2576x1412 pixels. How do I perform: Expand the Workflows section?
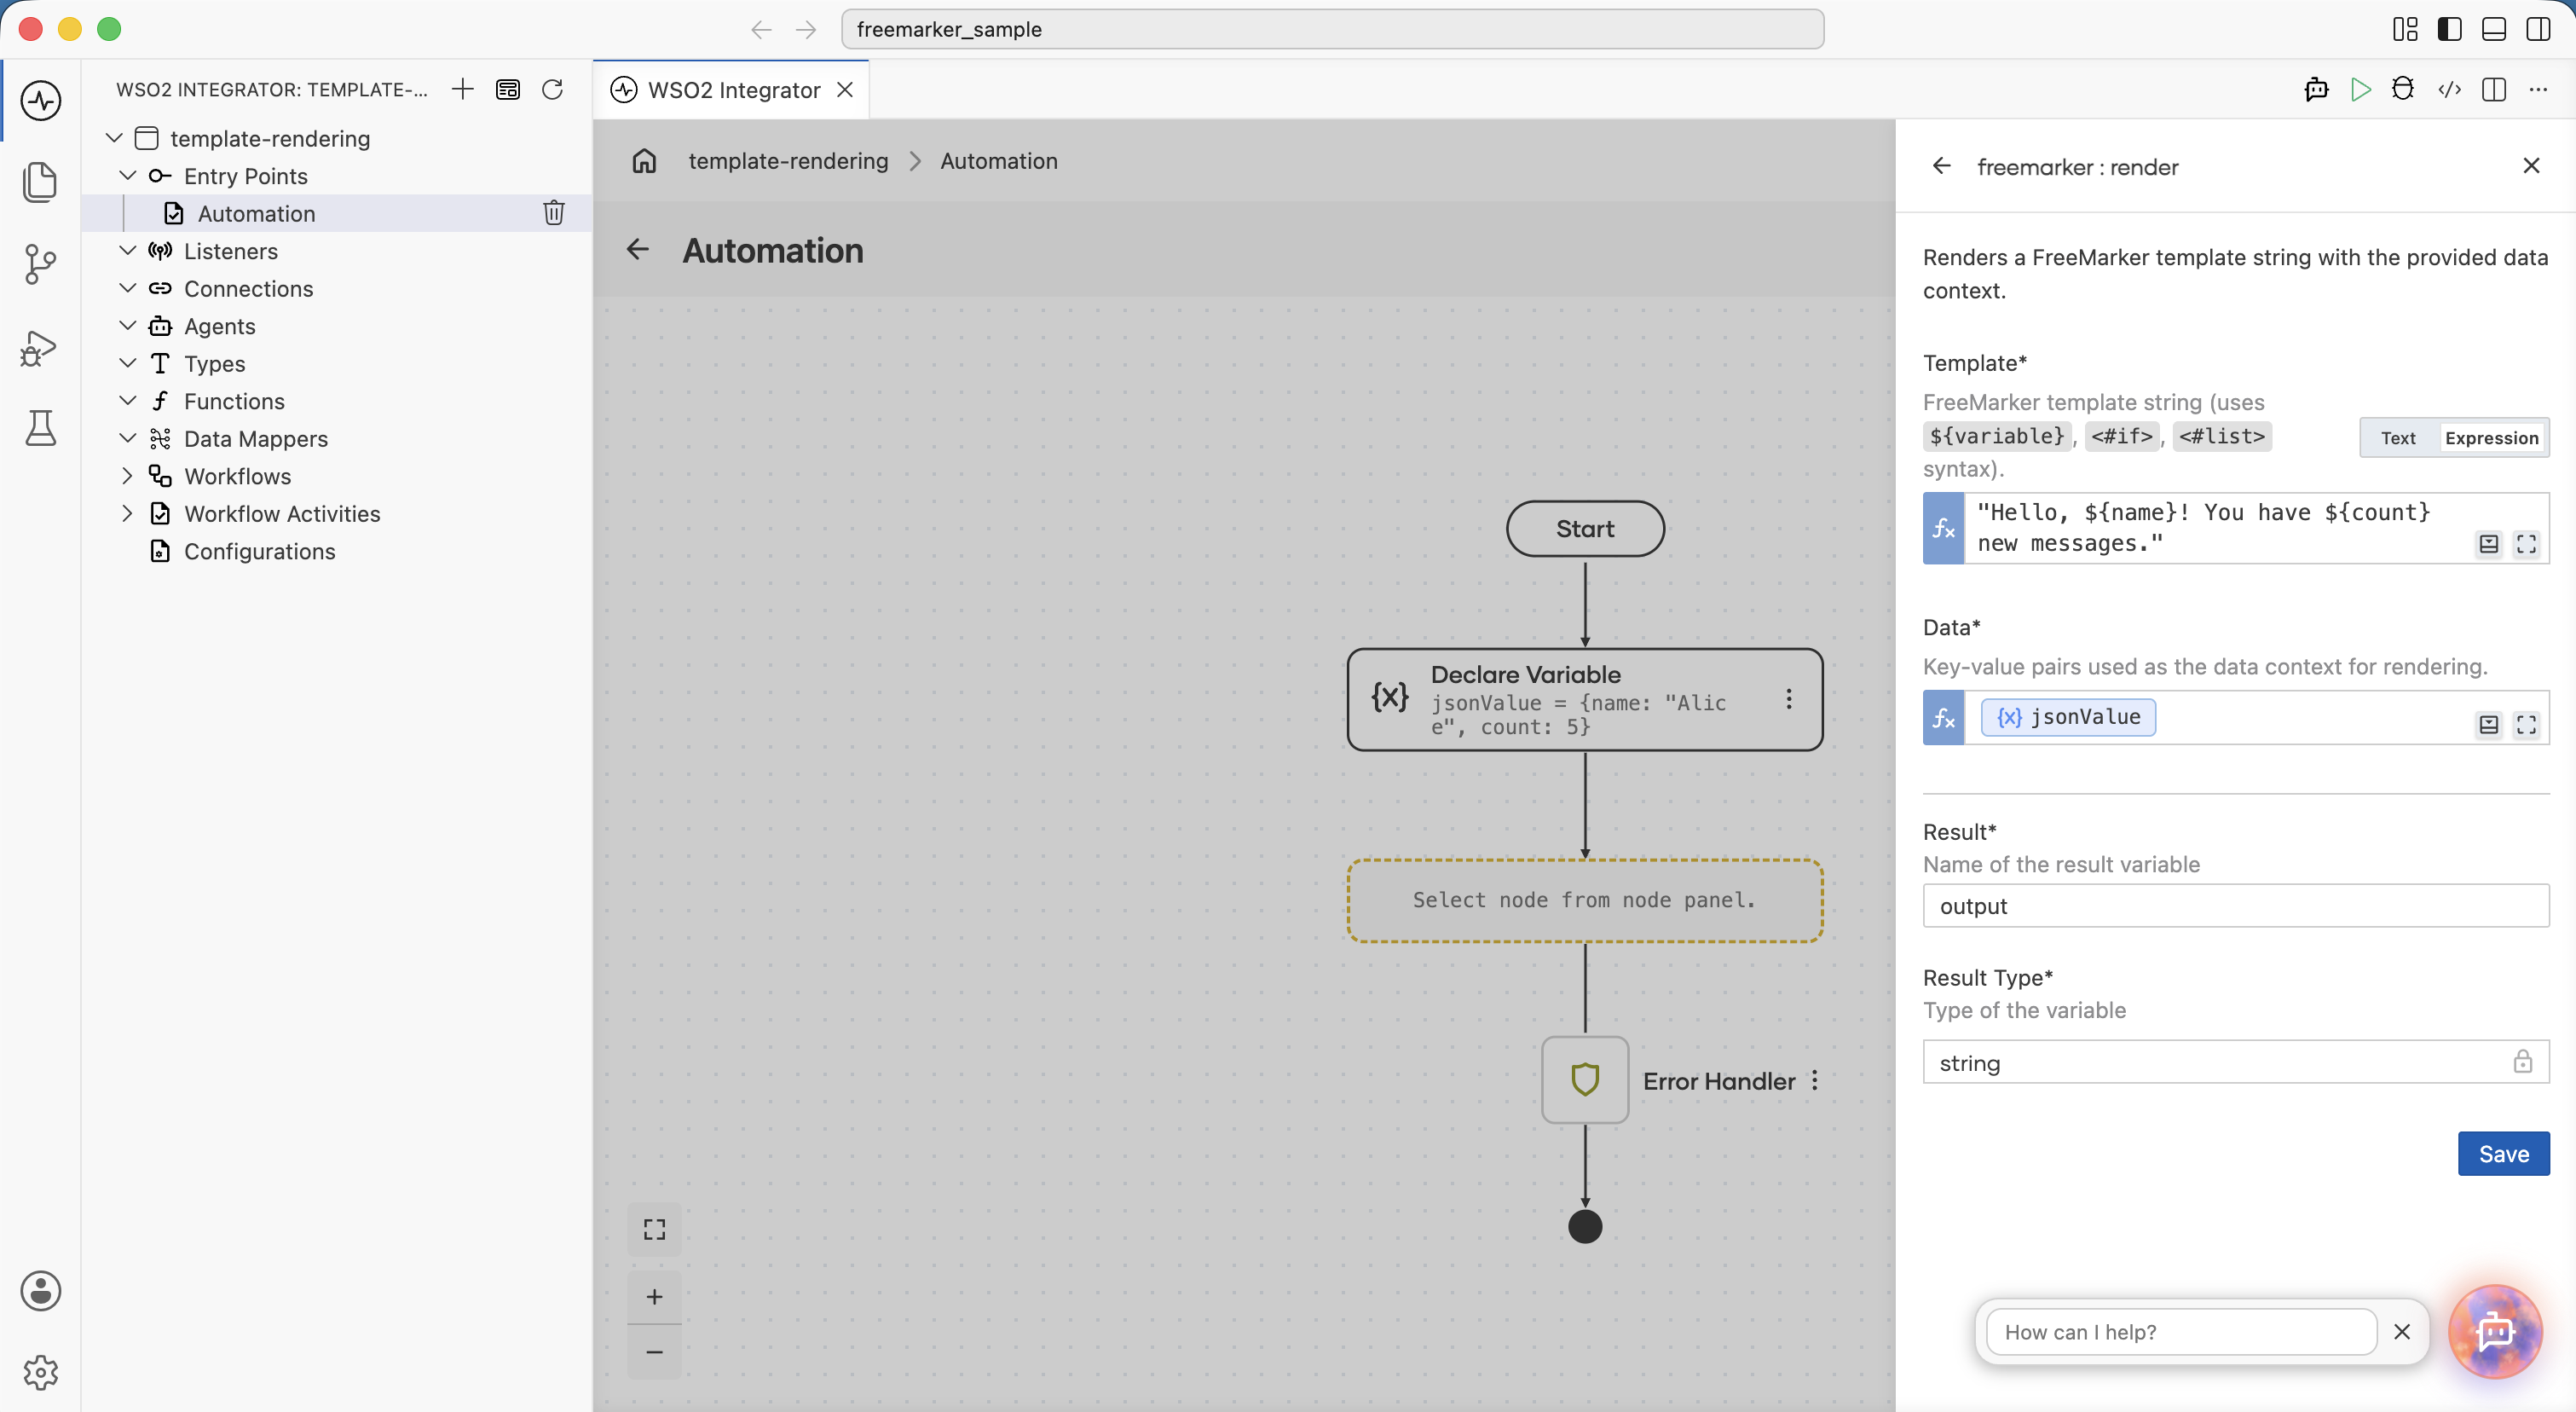pos(128,475)
